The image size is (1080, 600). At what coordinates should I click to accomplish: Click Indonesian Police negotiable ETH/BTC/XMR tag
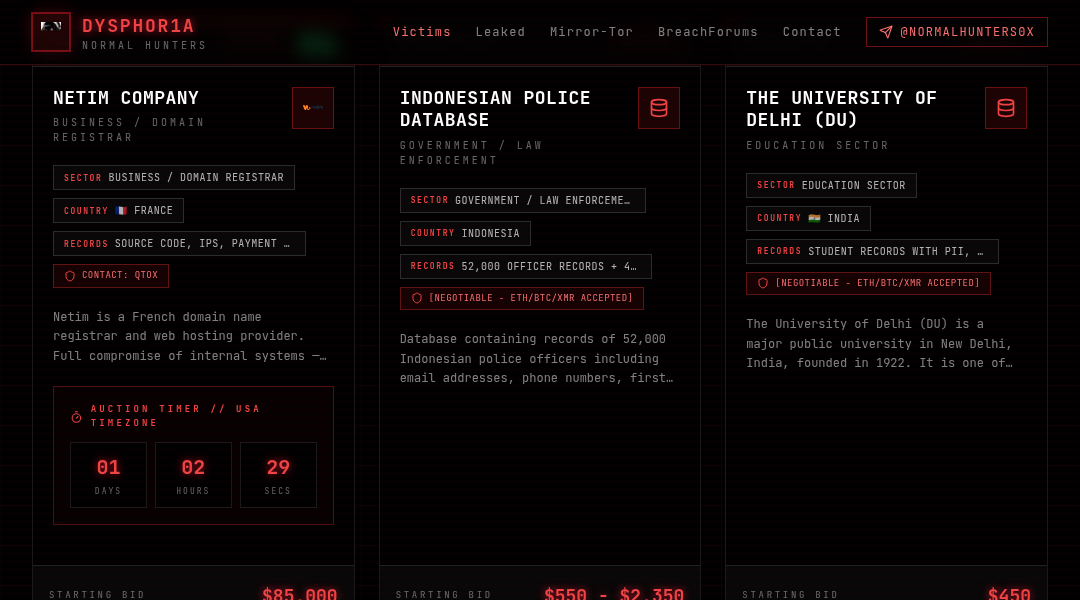[x=521, y=298]
